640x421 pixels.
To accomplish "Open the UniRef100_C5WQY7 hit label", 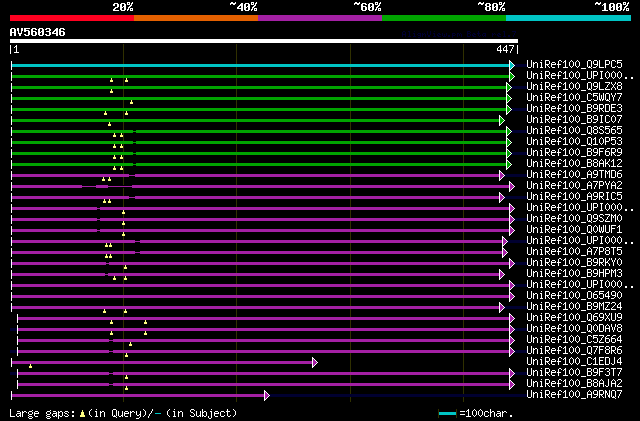I will coord(574,98).
